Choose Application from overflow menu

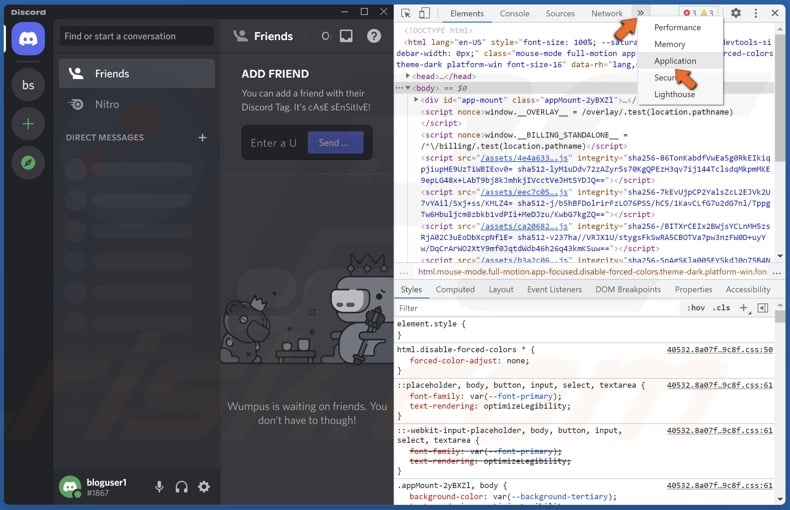coord(675,61)
